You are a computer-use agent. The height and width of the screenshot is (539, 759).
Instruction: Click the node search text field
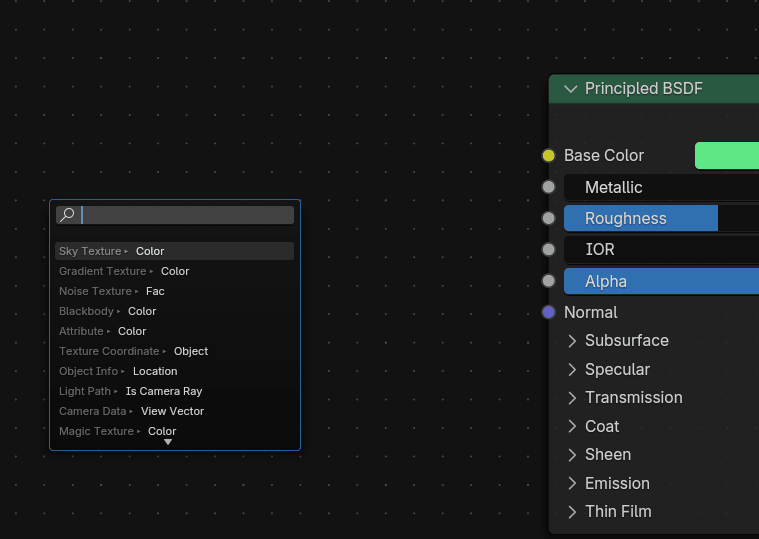click(186, 215)
